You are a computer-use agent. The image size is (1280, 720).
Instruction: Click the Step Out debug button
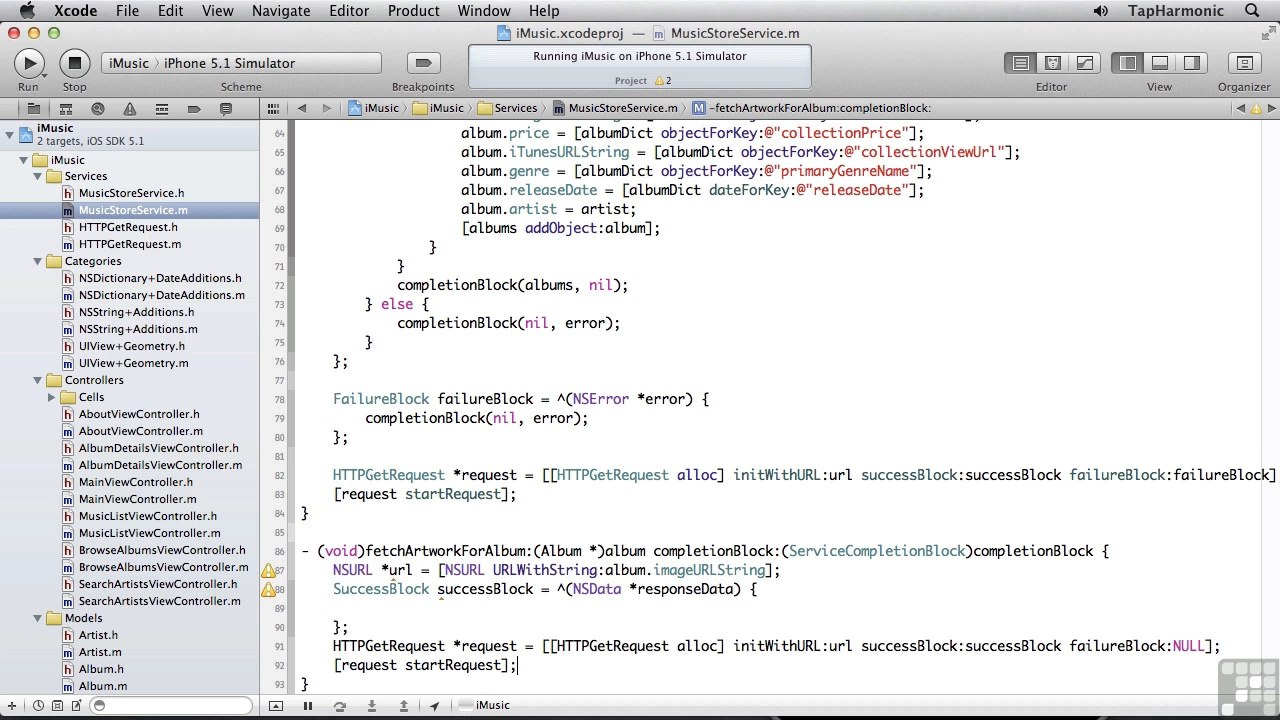[404, 706]
